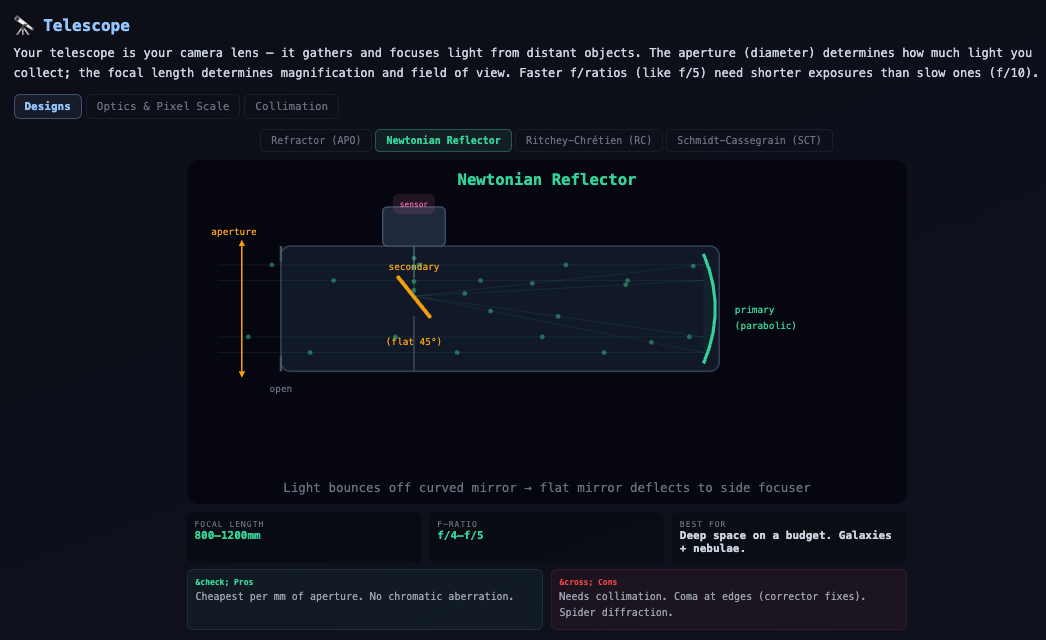This screenshot has width=1046, height=640.
Task: Click the green primary mirror curve
Action: tap(711, 309)
